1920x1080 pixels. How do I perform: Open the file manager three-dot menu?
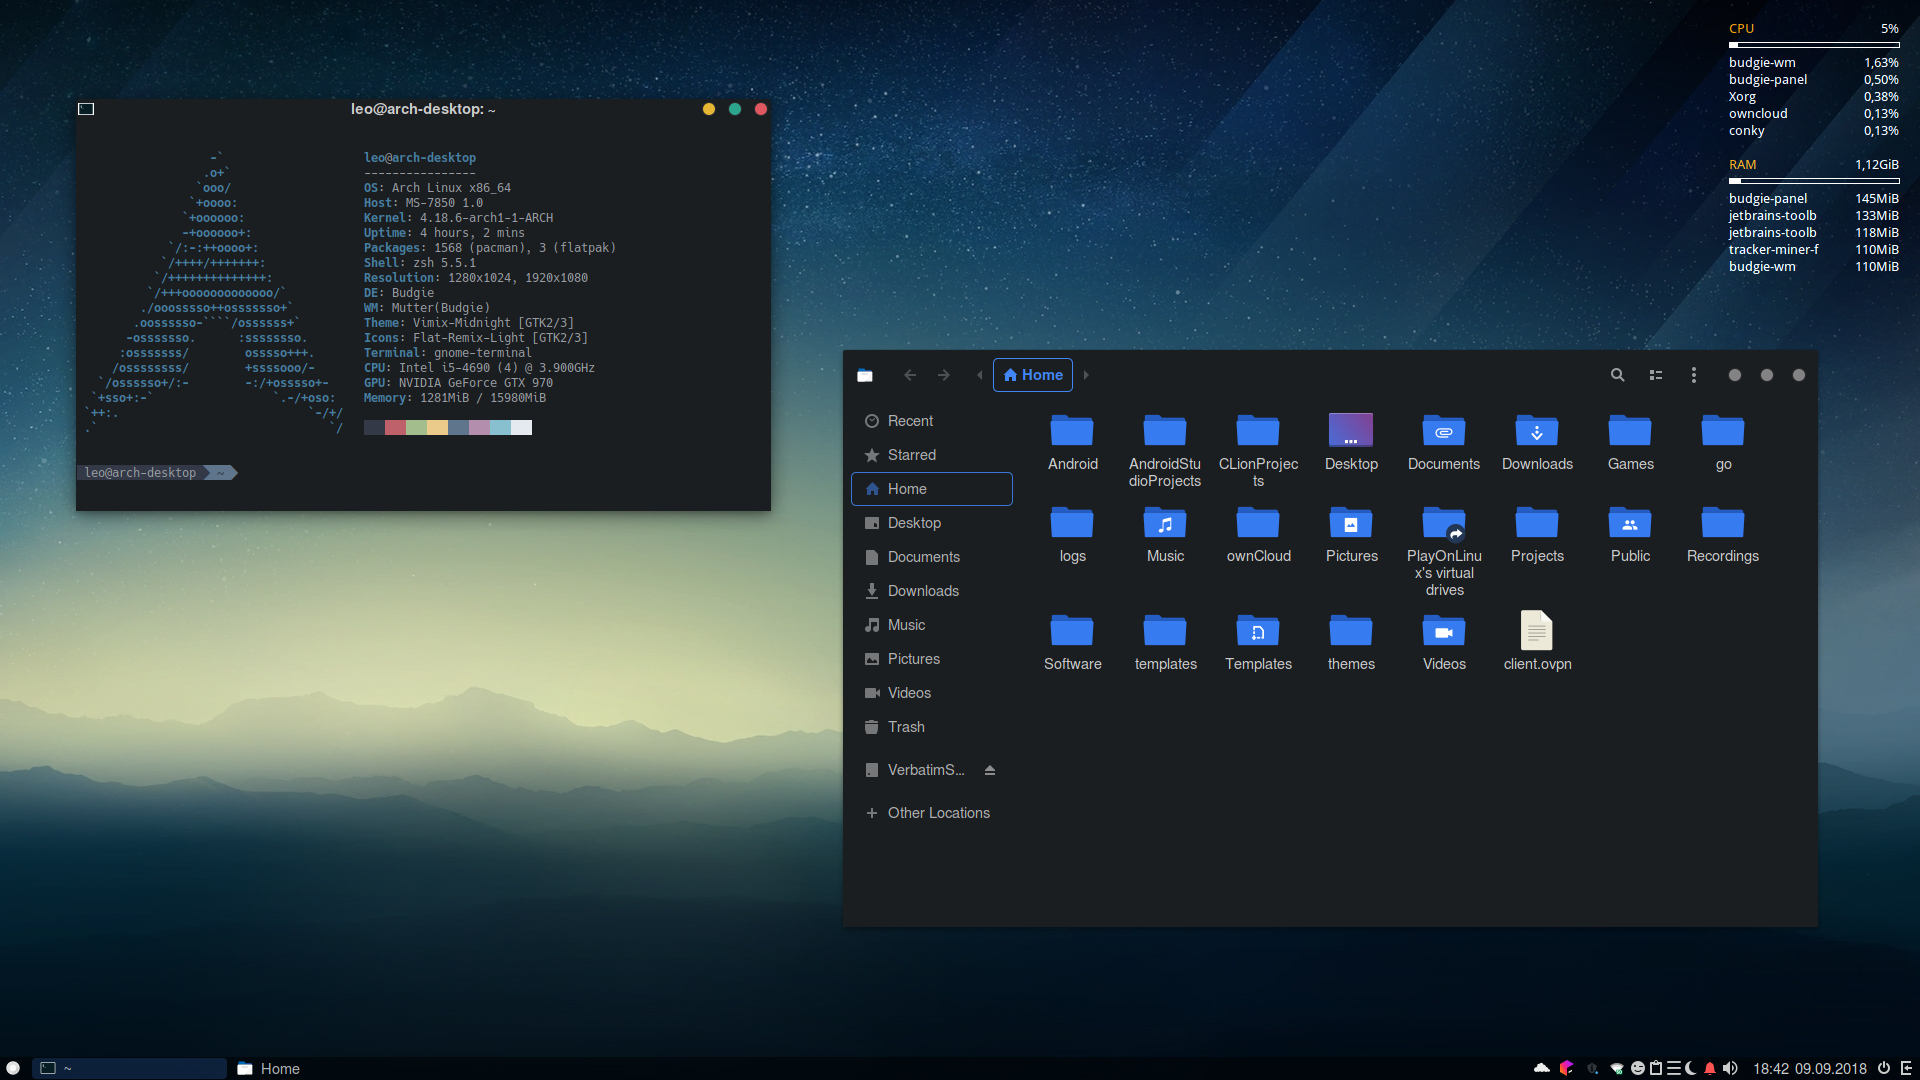1693,375
